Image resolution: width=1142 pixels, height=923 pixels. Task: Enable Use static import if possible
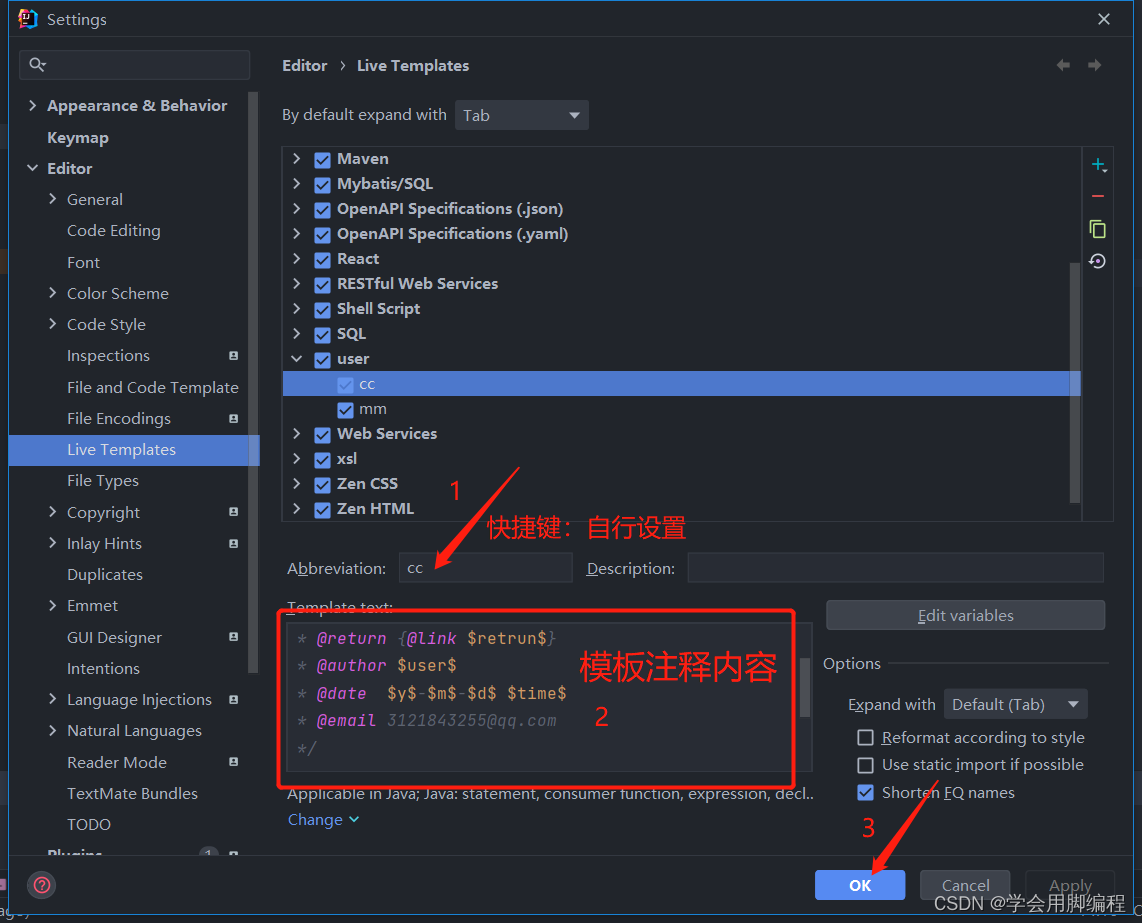(865, 765)
